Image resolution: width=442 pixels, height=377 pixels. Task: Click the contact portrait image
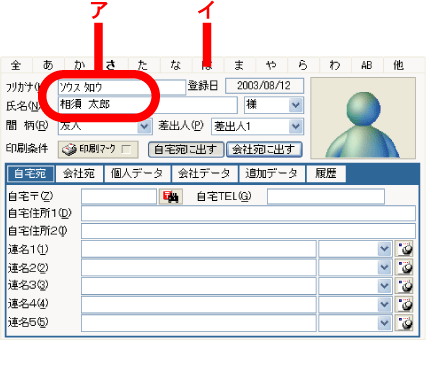pos(363,118)
